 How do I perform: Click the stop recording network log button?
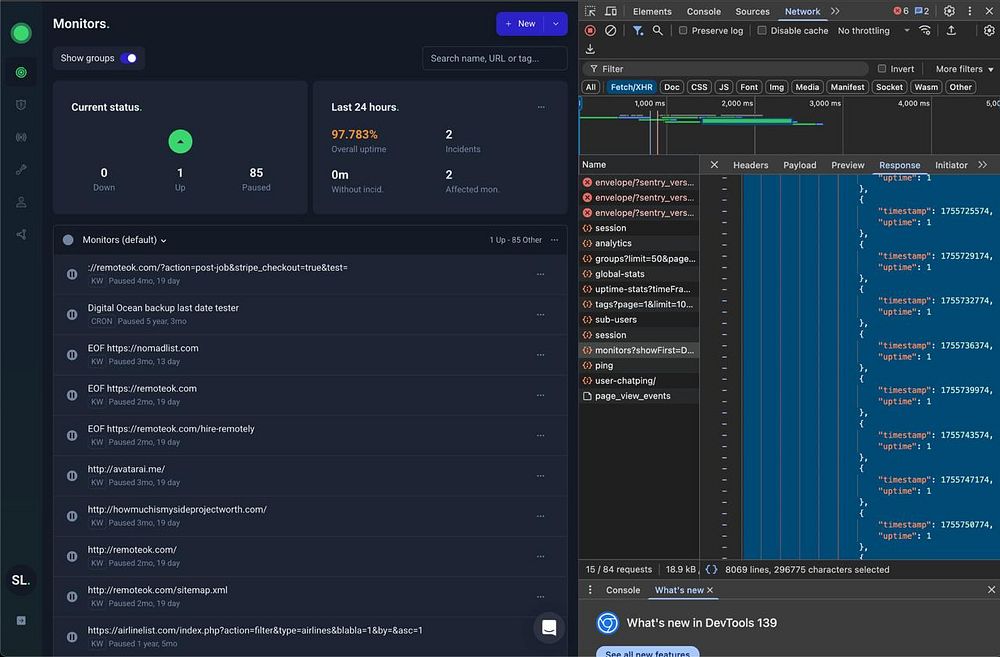[x=590, y=31]
